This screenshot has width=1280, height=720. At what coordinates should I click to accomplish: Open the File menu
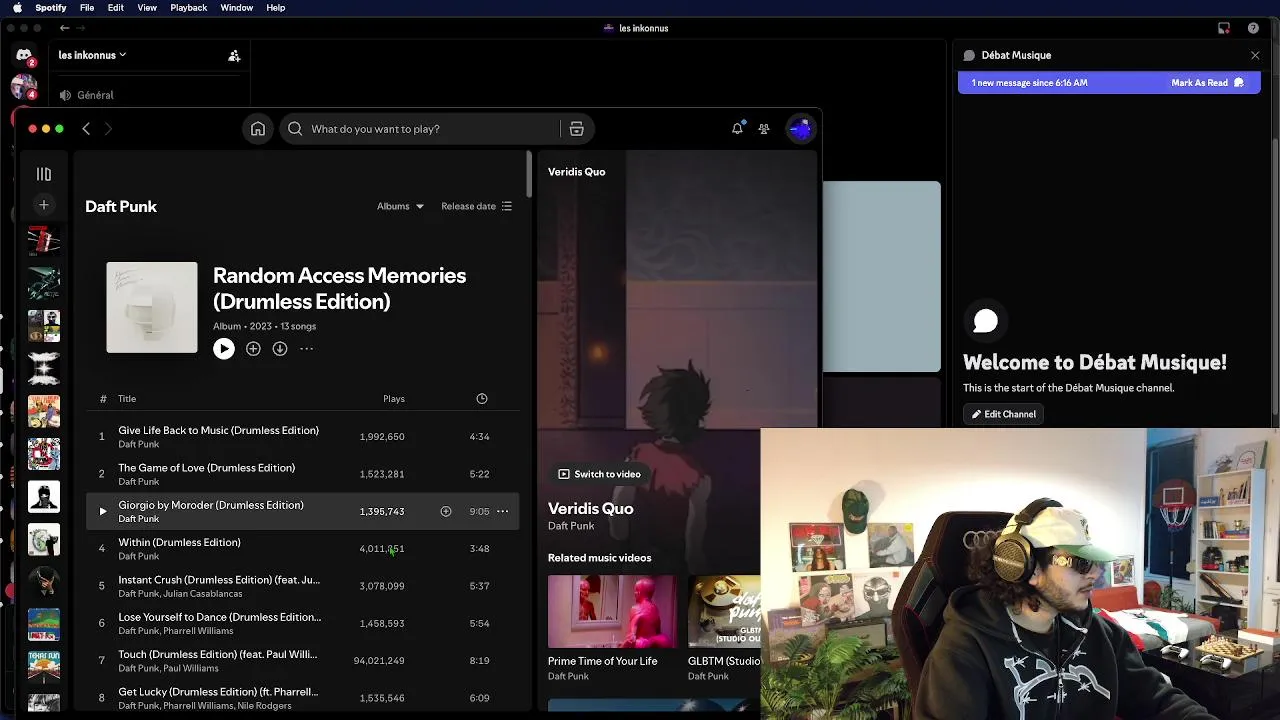point(87,8)
